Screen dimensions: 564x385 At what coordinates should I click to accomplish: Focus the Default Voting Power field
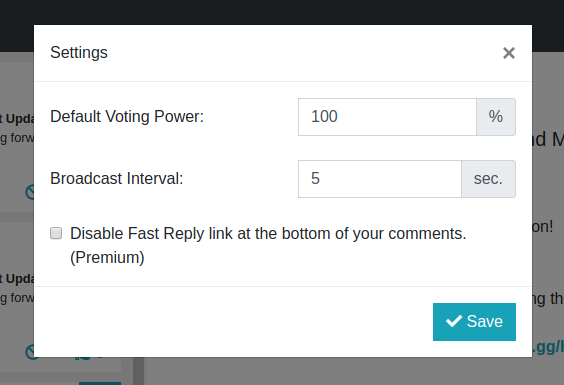[x=387, y=117]
